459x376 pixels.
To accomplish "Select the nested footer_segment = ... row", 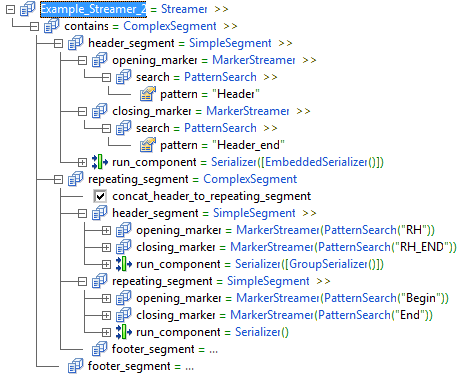I will pos(165,349).
